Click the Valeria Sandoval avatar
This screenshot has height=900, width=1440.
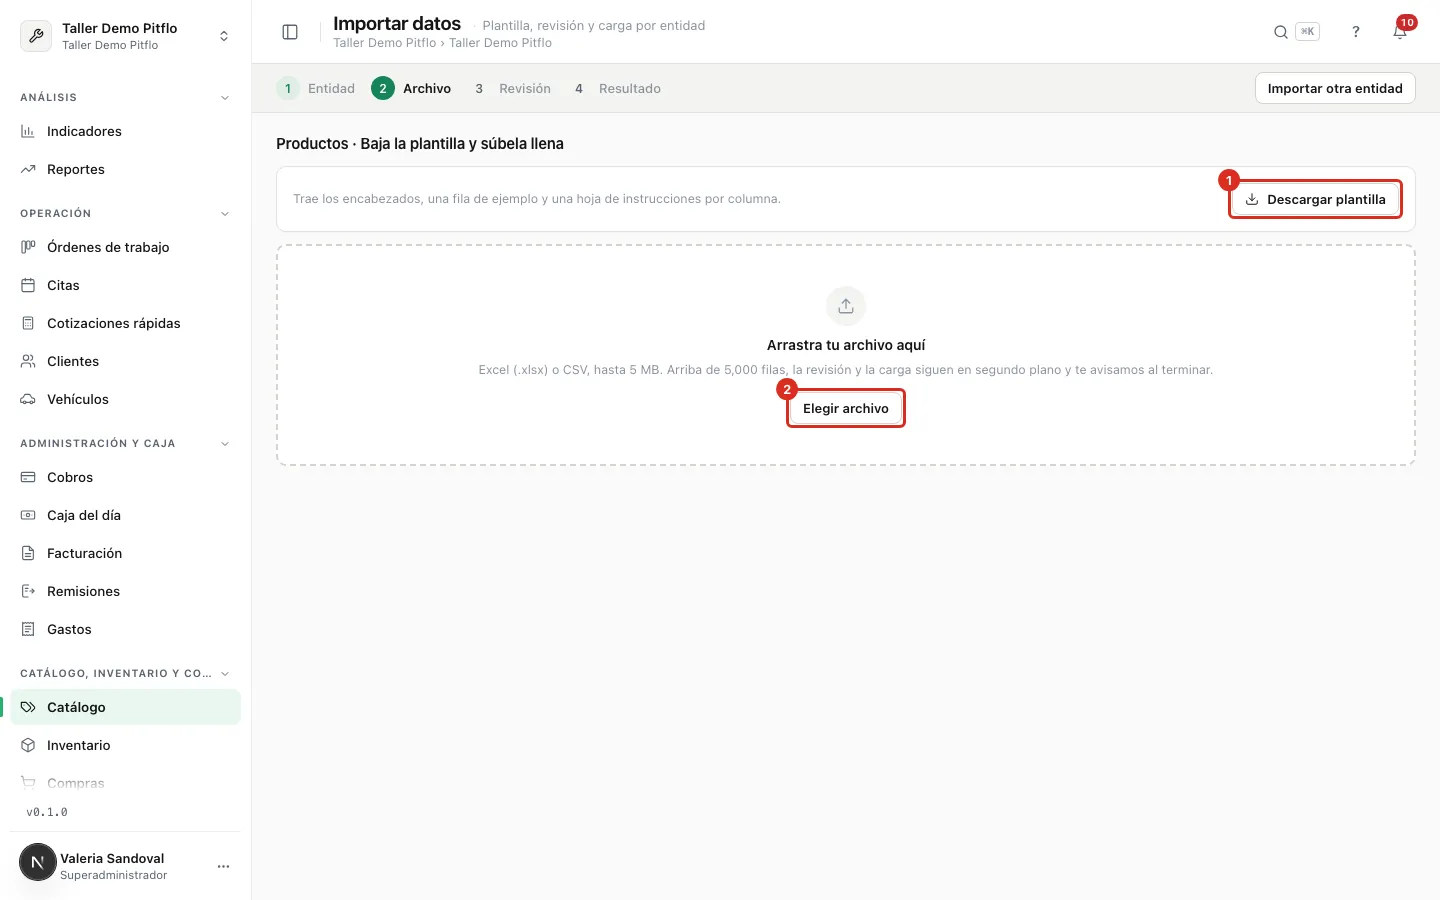click(x=38, y=862)
